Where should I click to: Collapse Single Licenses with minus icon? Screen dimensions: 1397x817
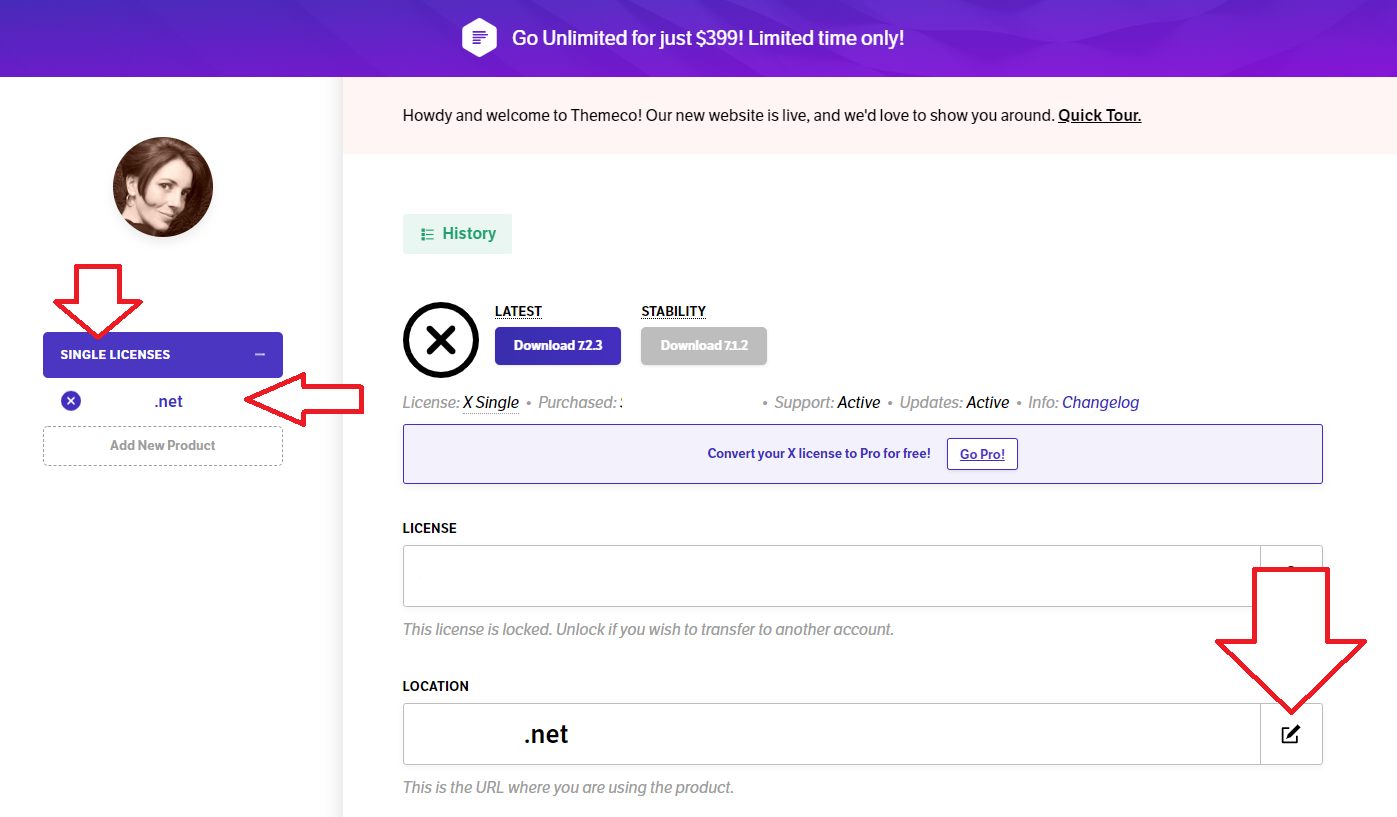click(x=260, y=355)
